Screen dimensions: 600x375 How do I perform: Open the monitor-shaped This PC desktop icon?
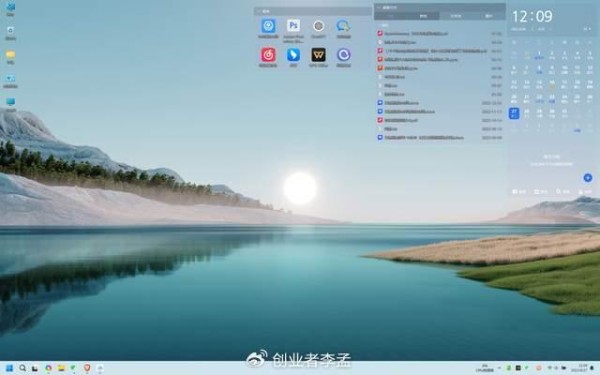[10, 102]
